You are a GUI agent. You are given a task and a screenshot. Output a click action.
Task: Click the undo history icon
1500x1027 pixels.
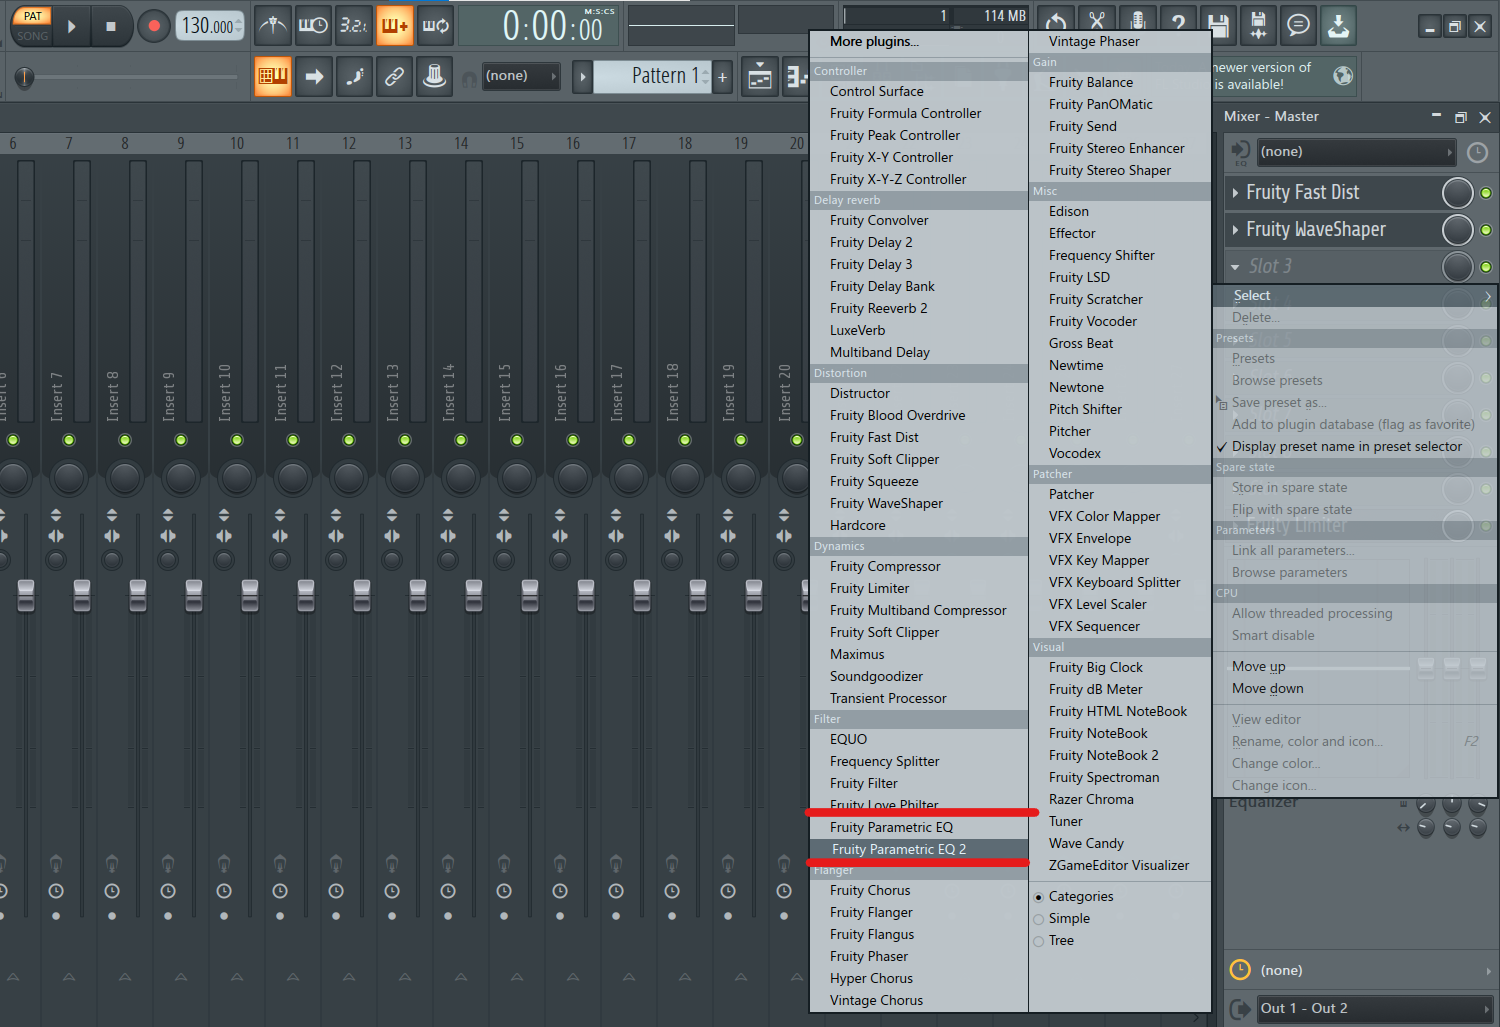pos(1057,24)
